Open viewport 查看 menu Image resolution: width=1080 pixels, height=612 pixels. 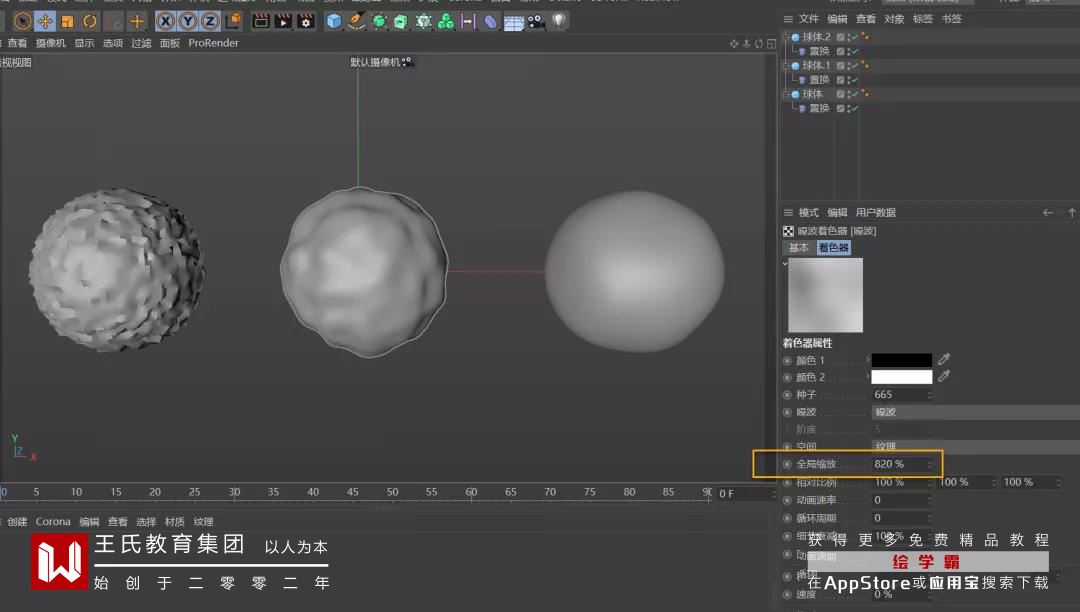pos(17,43)
